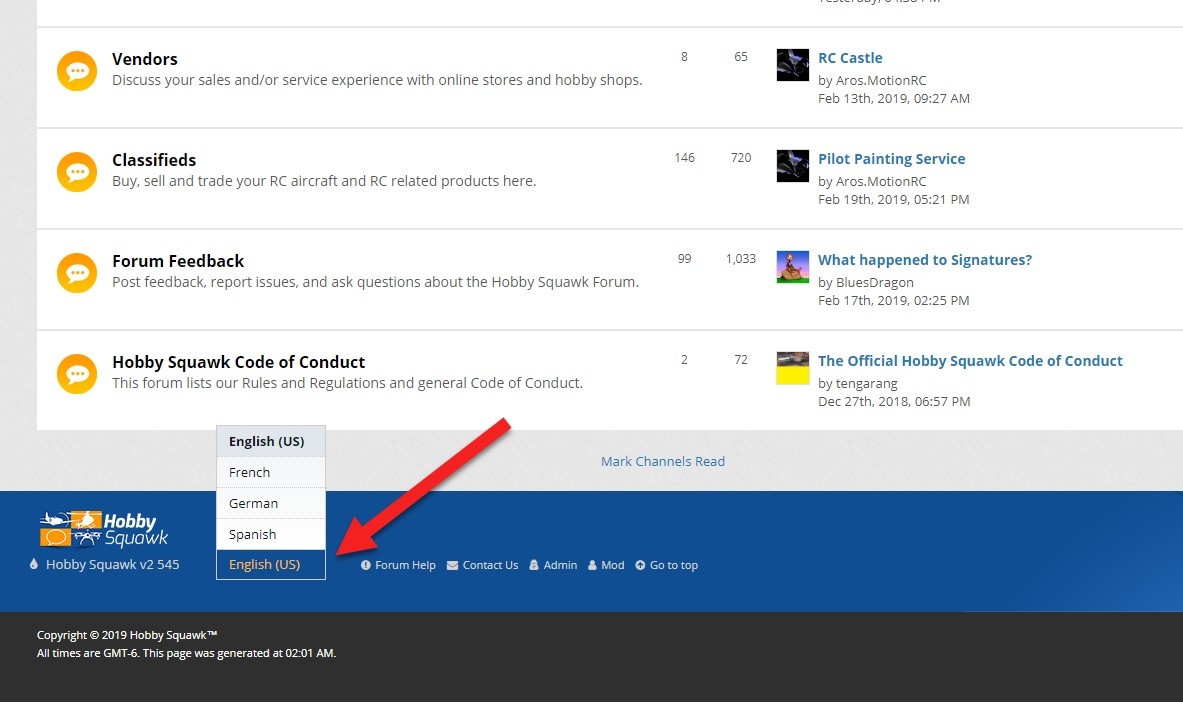Screen dimensions: 1183x706
Task: Click the Code of Conduct forum bubble icon
Action: coord(77,374)
